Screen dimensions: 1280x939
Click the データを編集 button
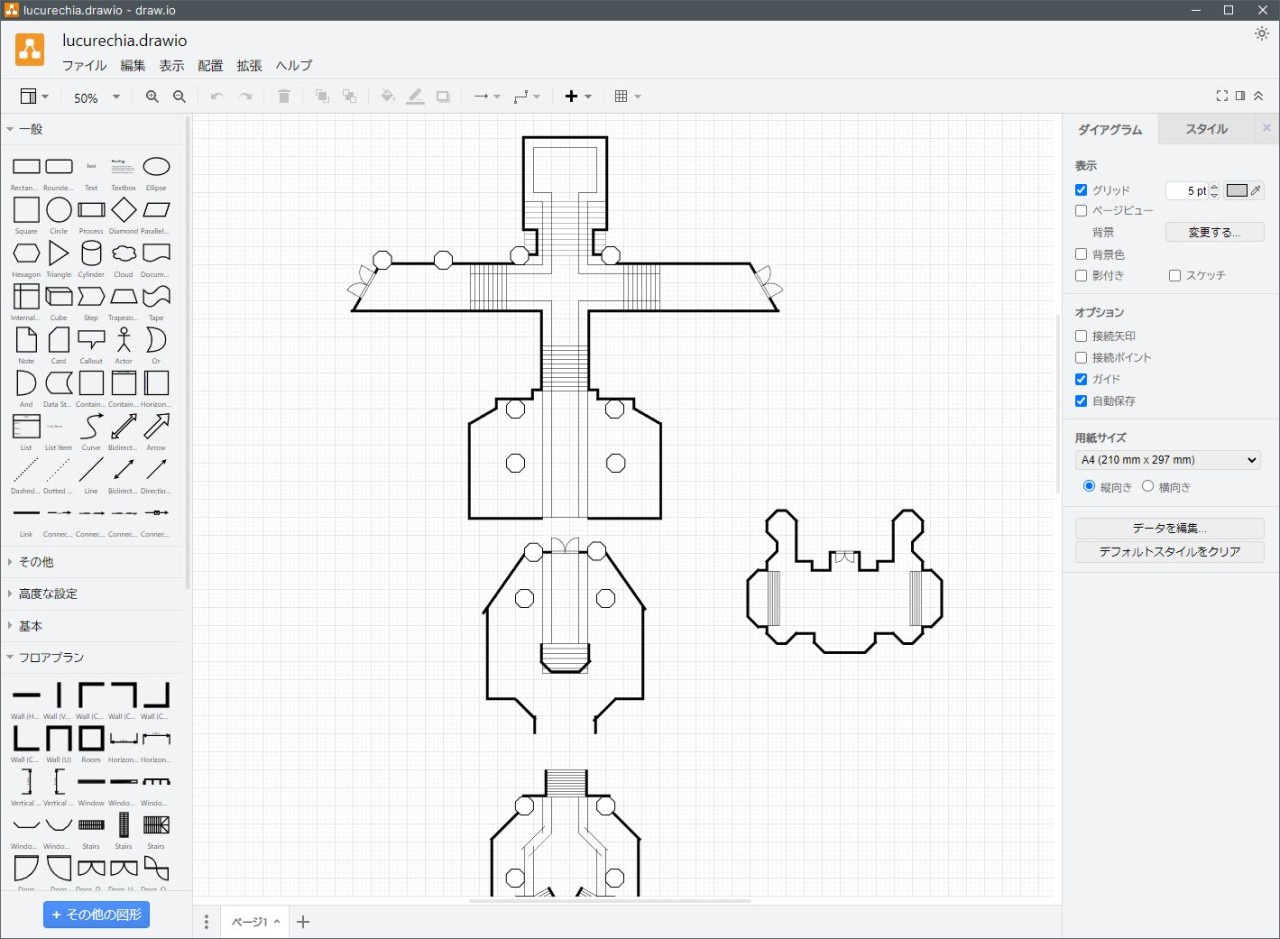tap(1169, 528)
